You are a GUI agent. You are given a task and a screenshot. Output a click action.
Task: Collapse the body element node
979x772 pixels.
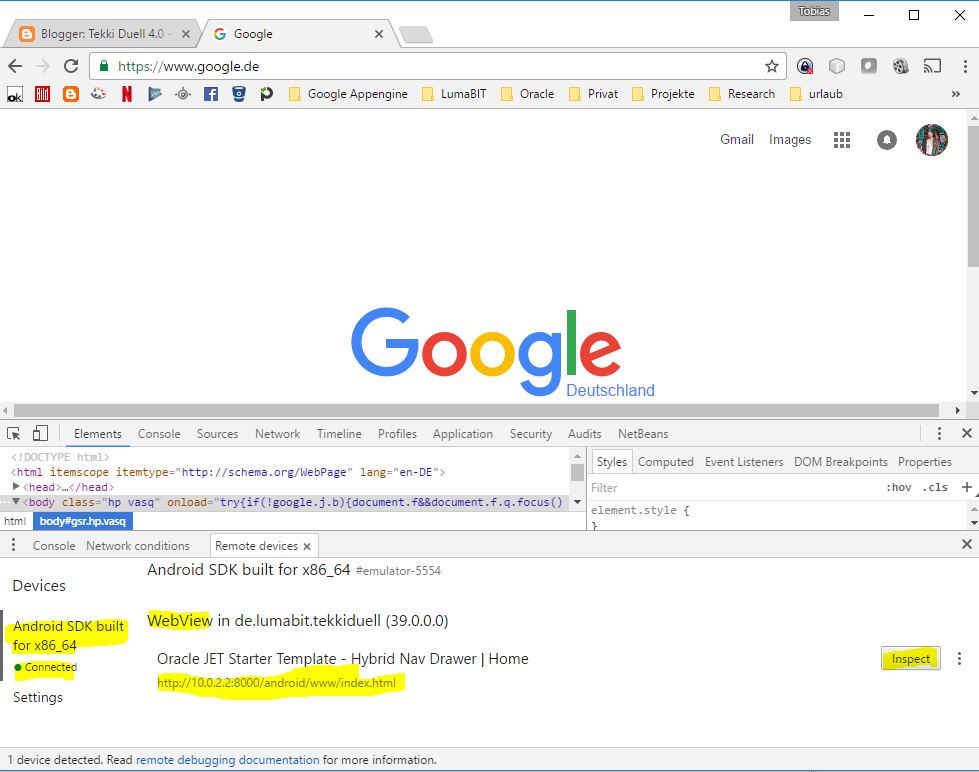click(x=16, y=502)
